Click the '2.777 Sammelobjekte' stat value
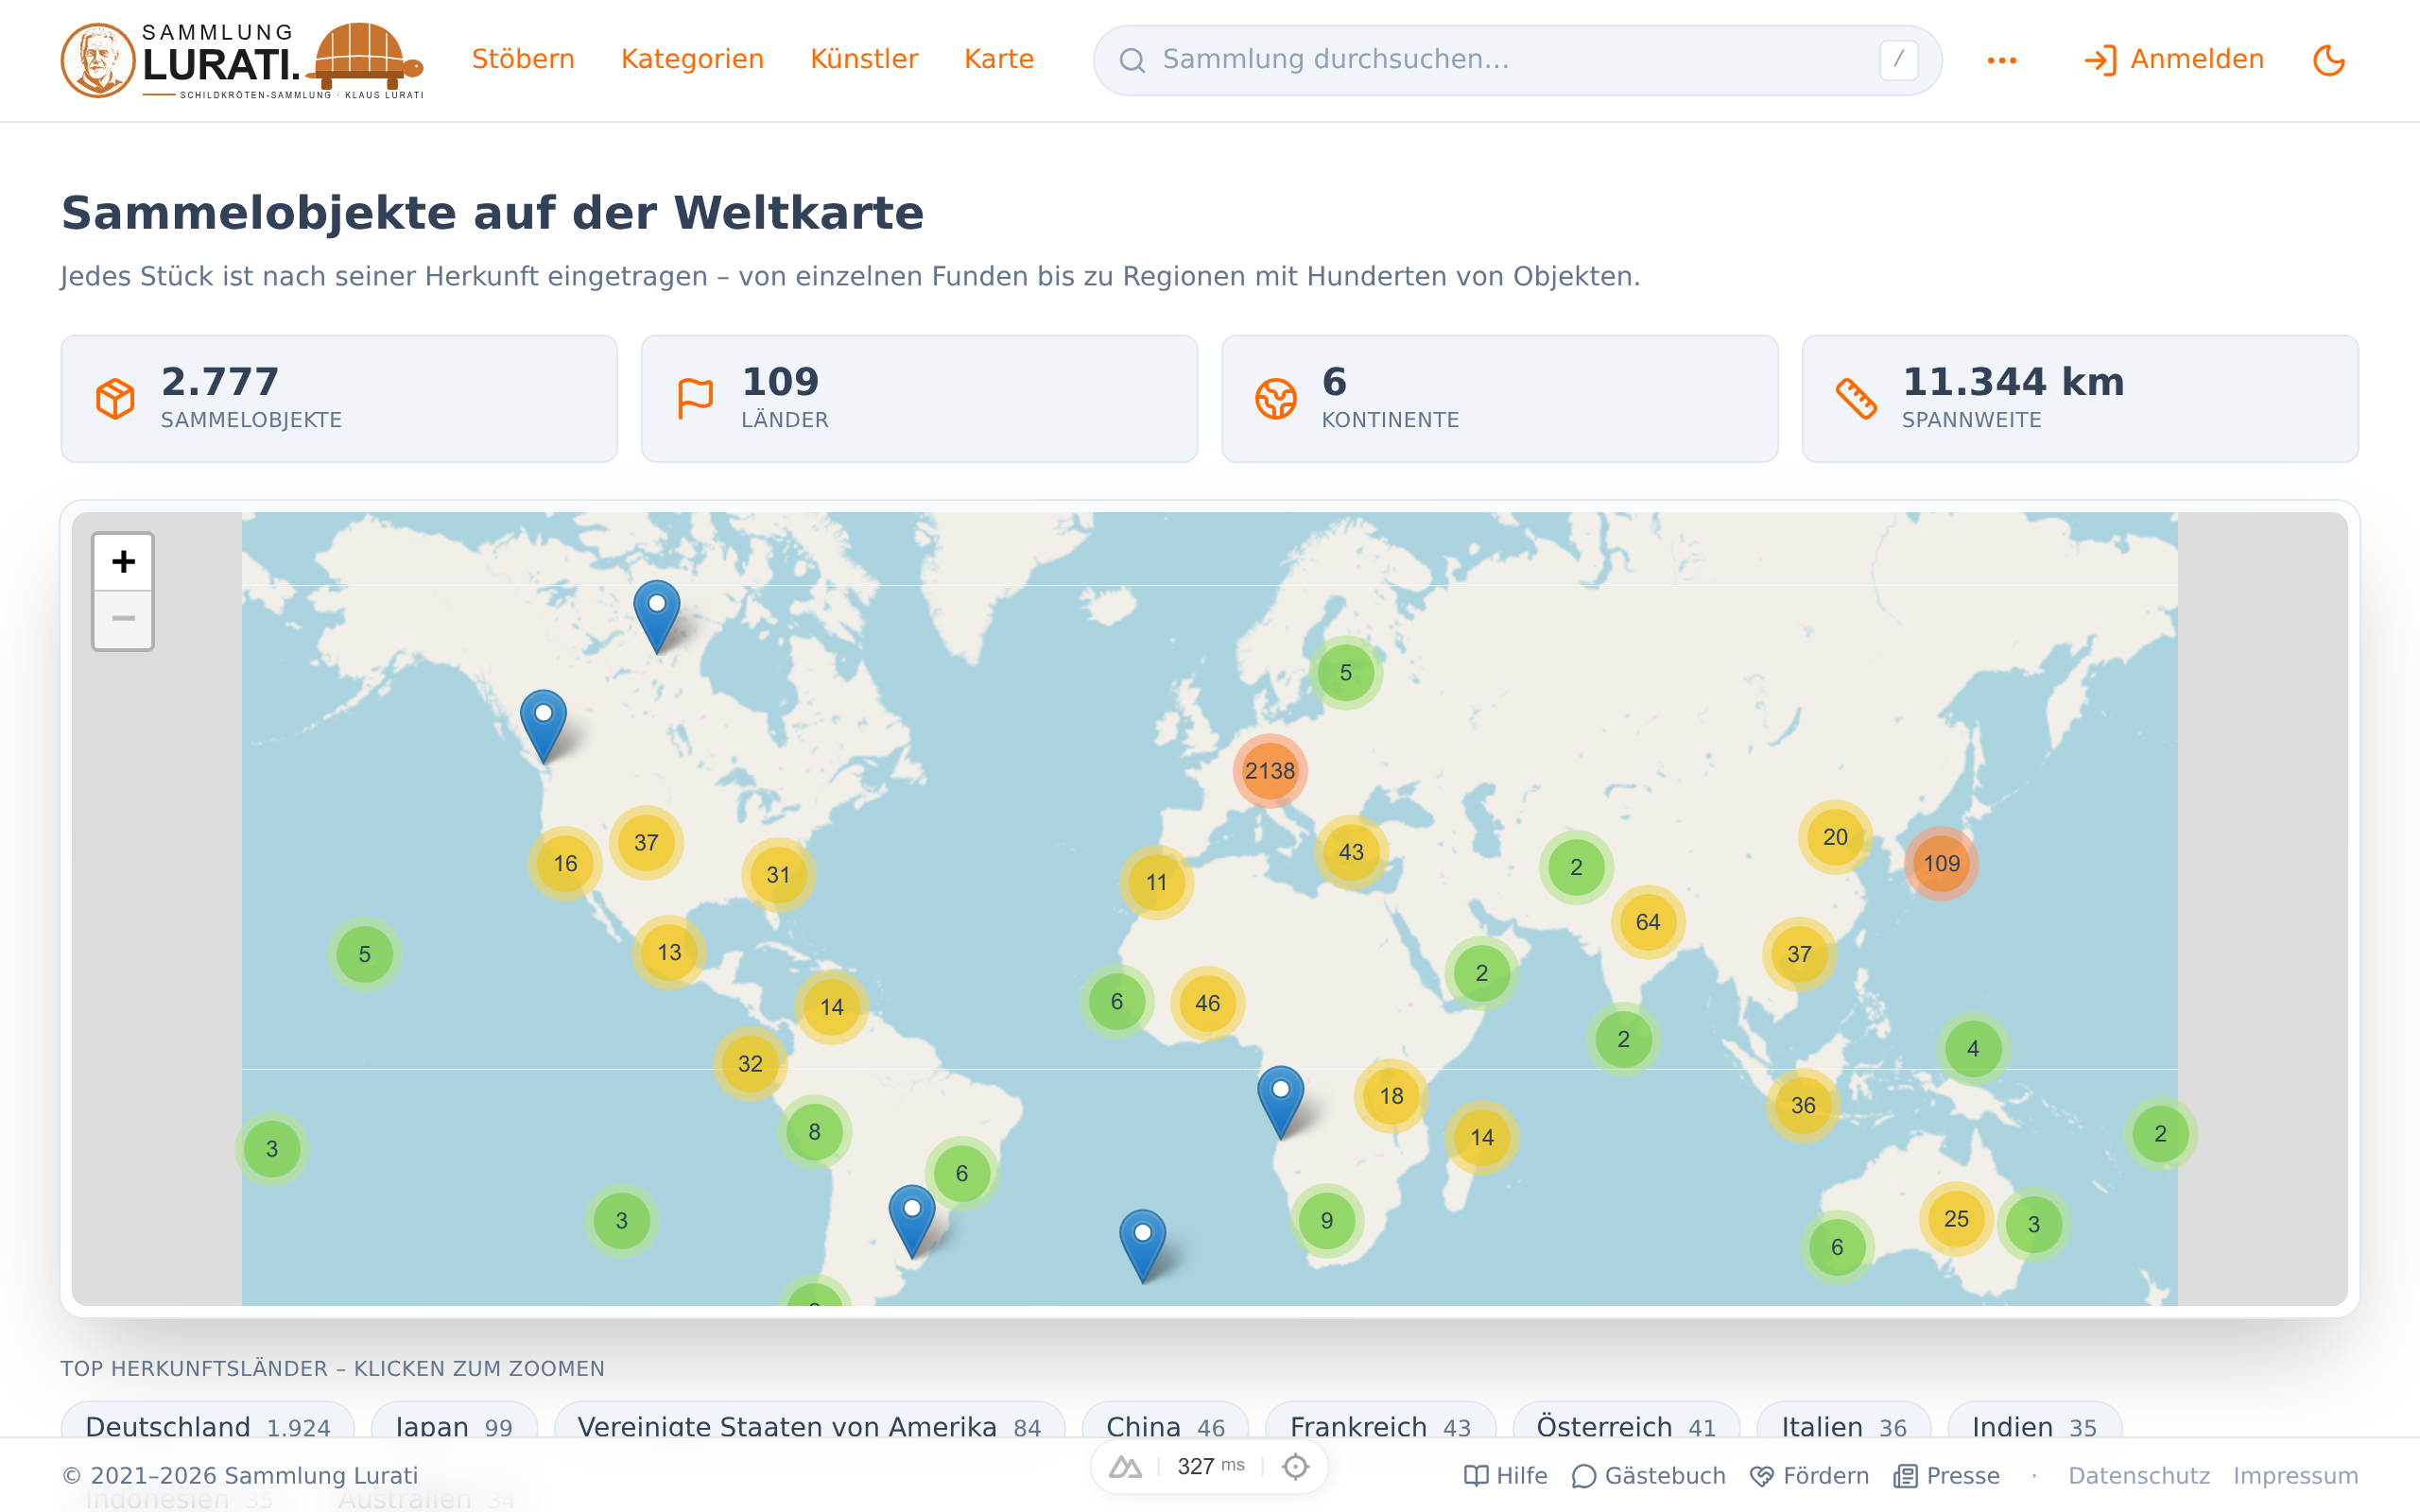Image resolution: width=2420 pixels, height=1512 pixels. tap(220, 382)
